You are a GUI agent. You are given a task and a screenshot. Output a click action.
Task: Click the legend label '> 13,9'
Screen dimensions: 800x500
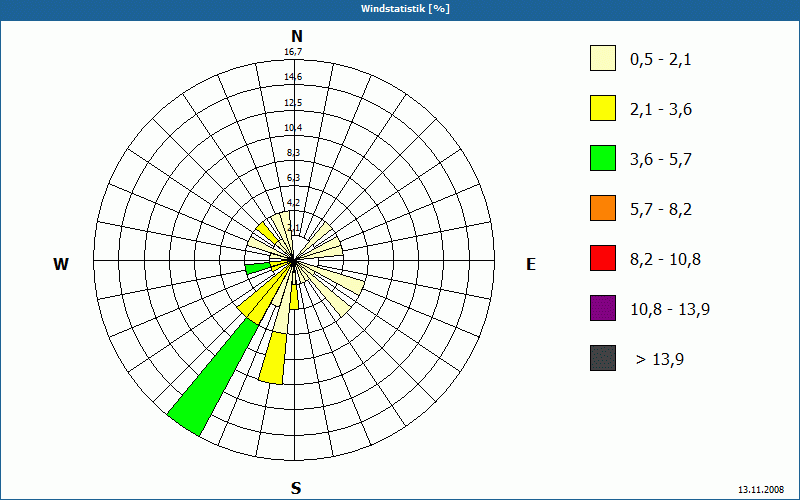coord(660,360)
